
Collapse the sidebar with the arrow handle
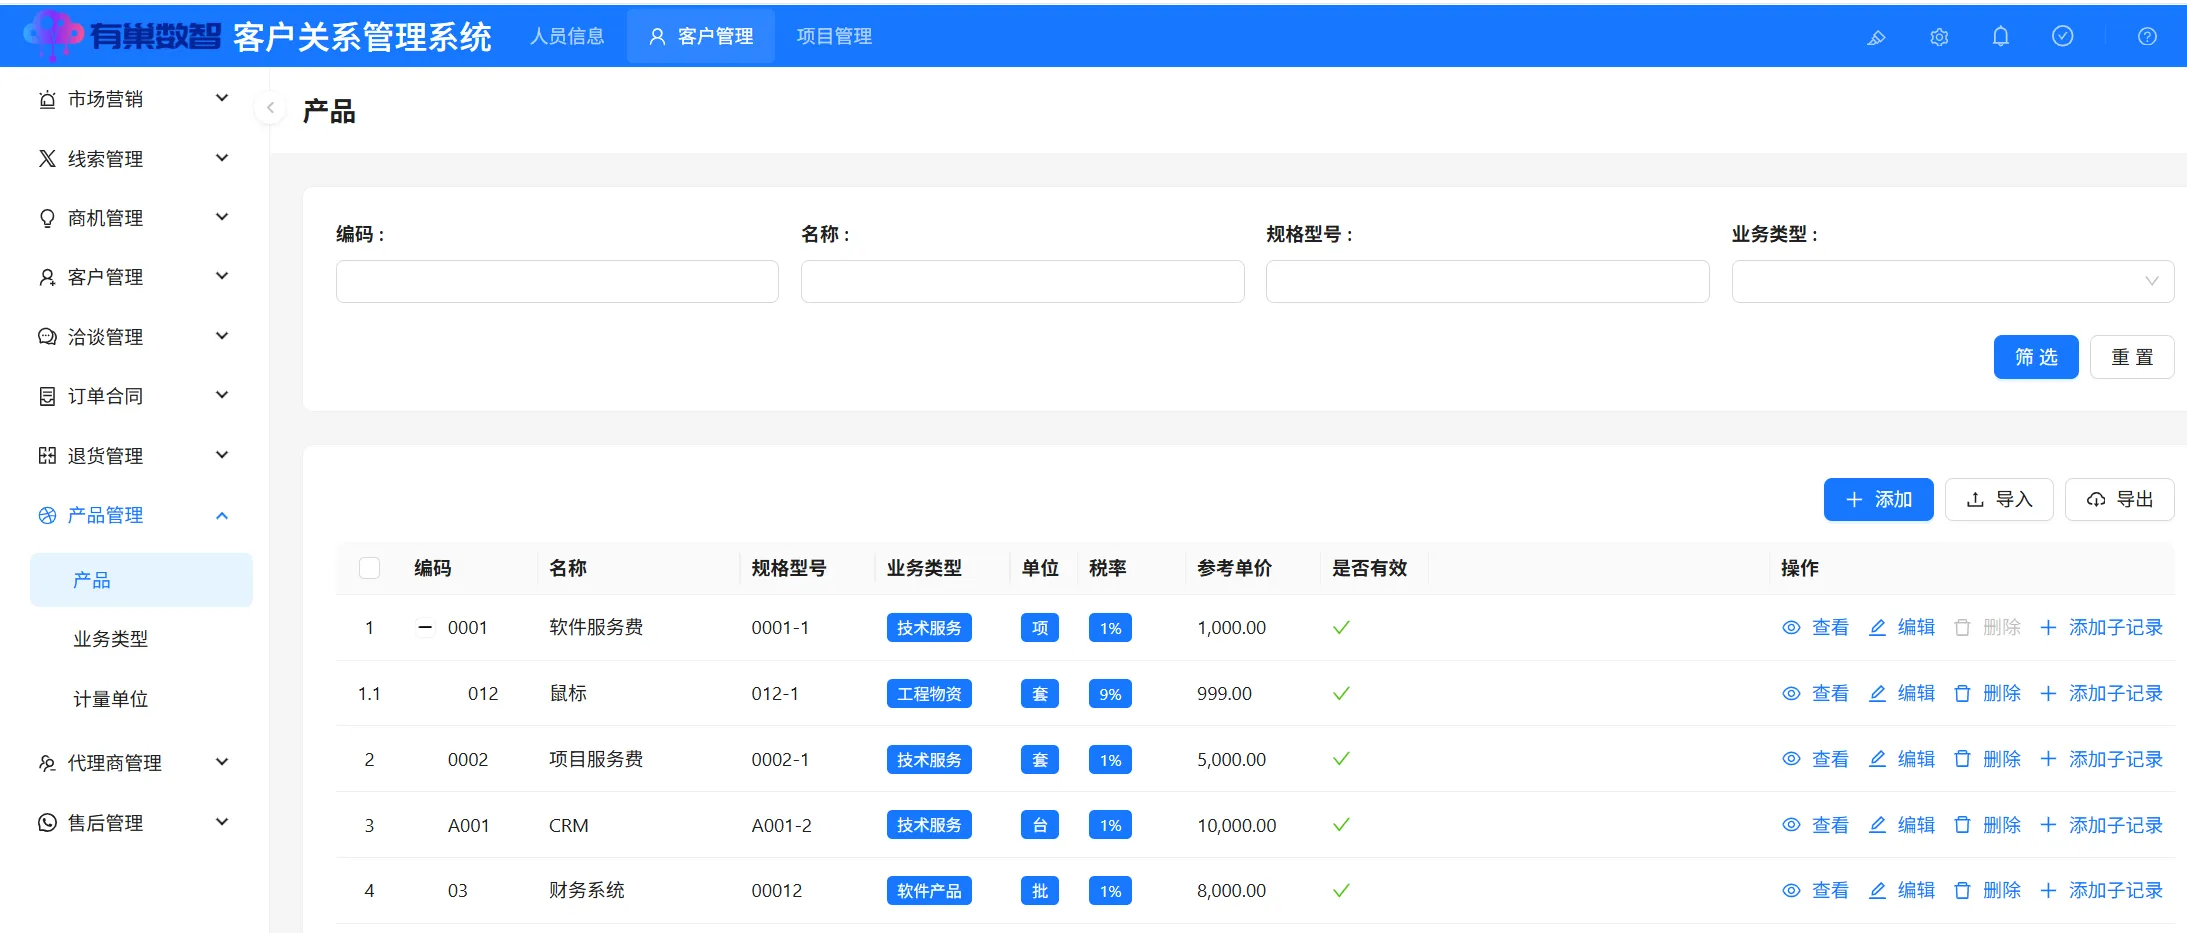click(270, 107)
